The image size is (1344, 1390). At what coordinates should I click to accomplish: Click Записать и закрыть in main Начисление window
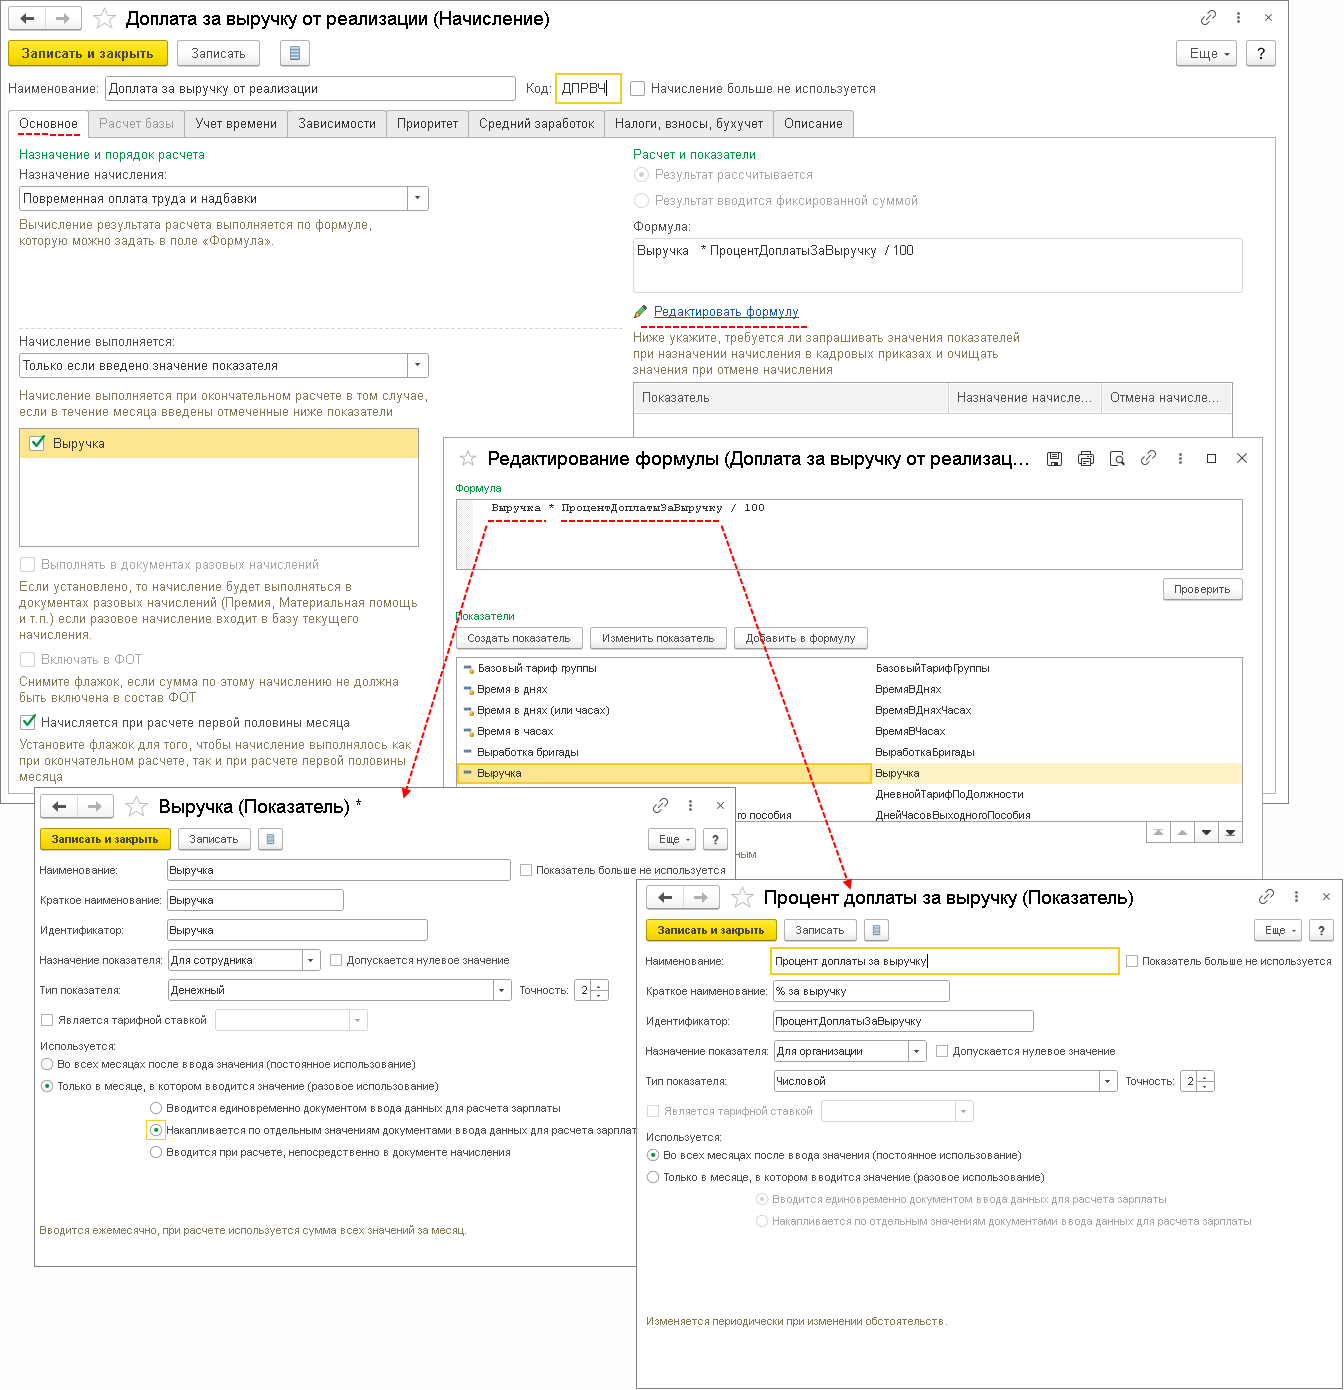pos(87,53)
